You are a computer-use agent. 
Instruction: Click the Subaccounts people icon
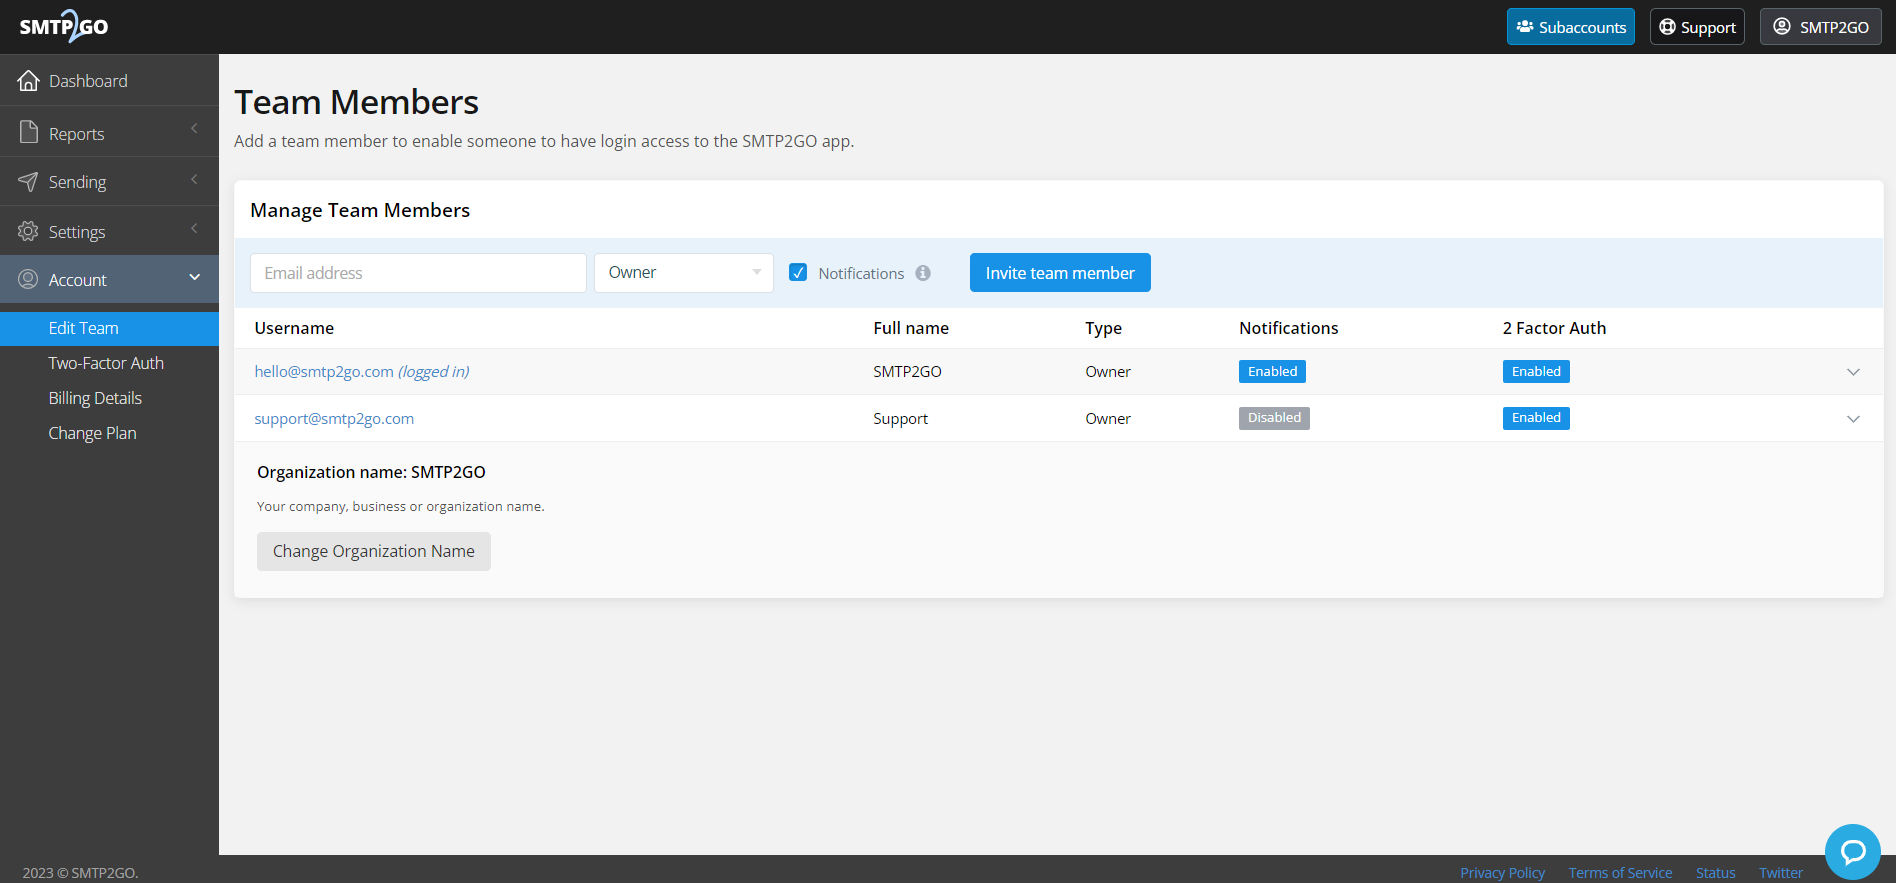pos(1525,27)
